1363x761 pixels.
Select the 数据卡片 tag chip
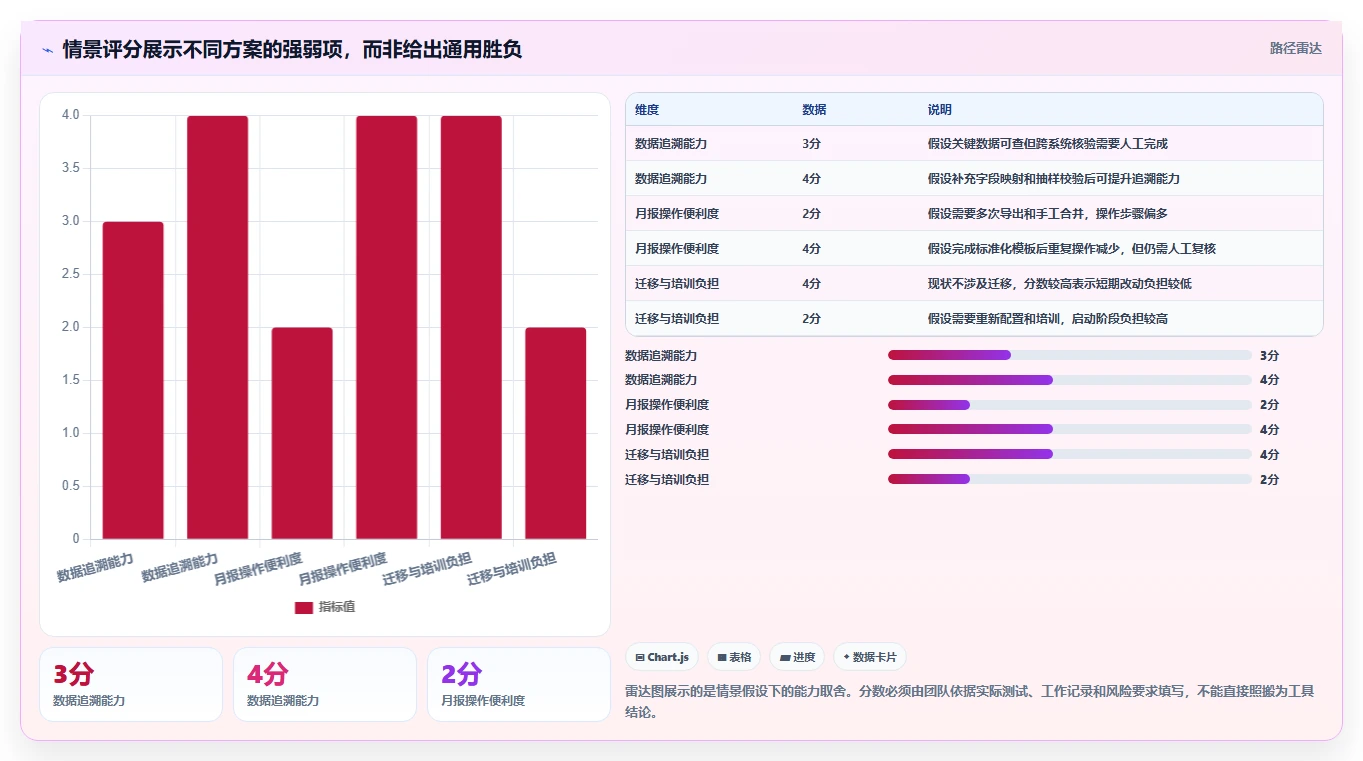(870, 657)
